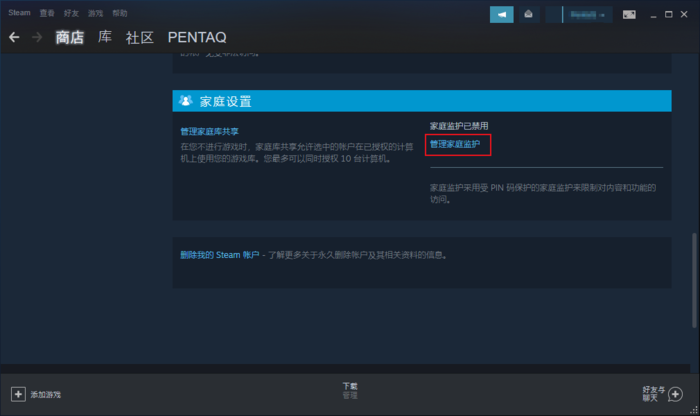Close the Steam window
700x416 pixels.
tap(684, 15)
